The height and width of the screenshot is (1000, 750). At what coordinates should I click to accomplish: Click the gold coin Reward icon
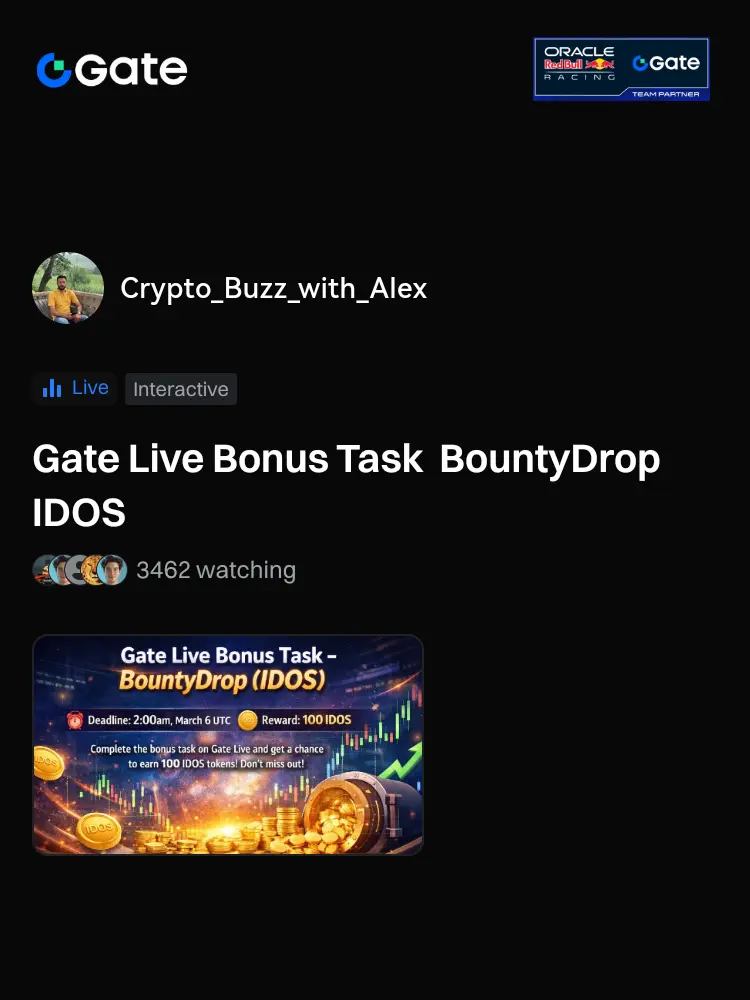click(x=247, y=720)
